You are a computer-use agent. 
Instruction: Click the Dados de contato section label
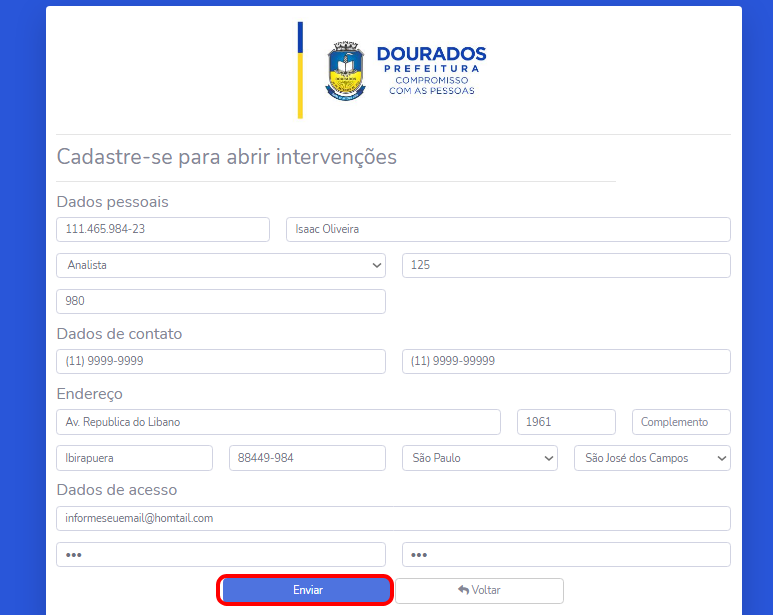point(119,334)
